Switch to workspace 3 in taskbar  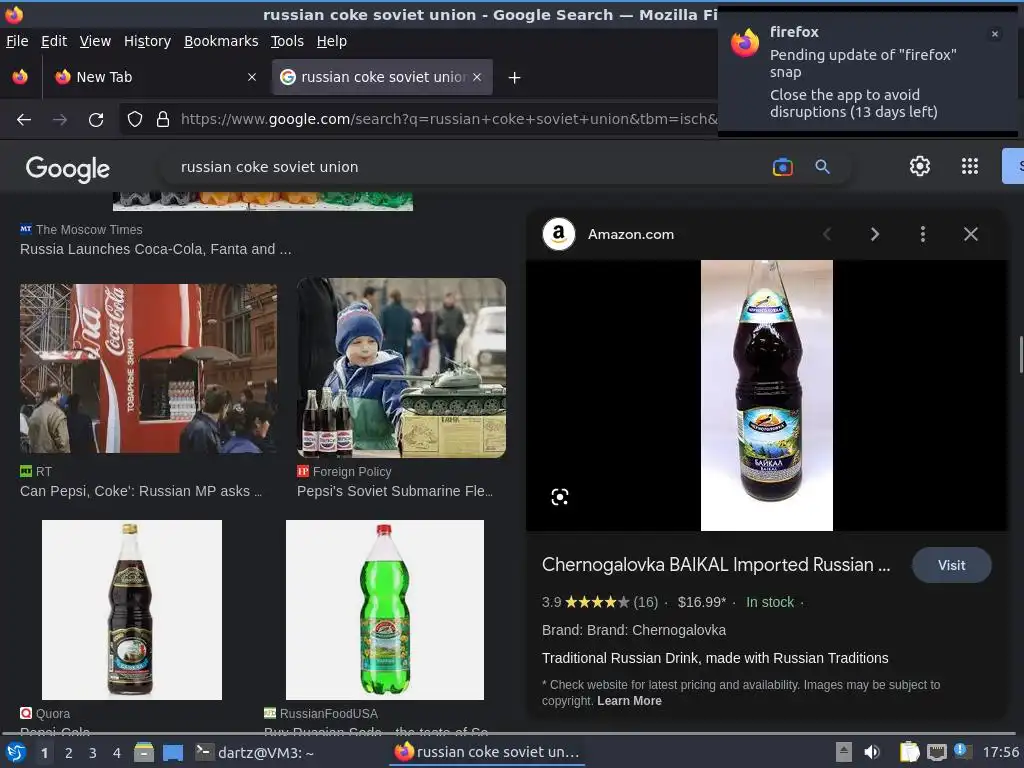(93, 753)
